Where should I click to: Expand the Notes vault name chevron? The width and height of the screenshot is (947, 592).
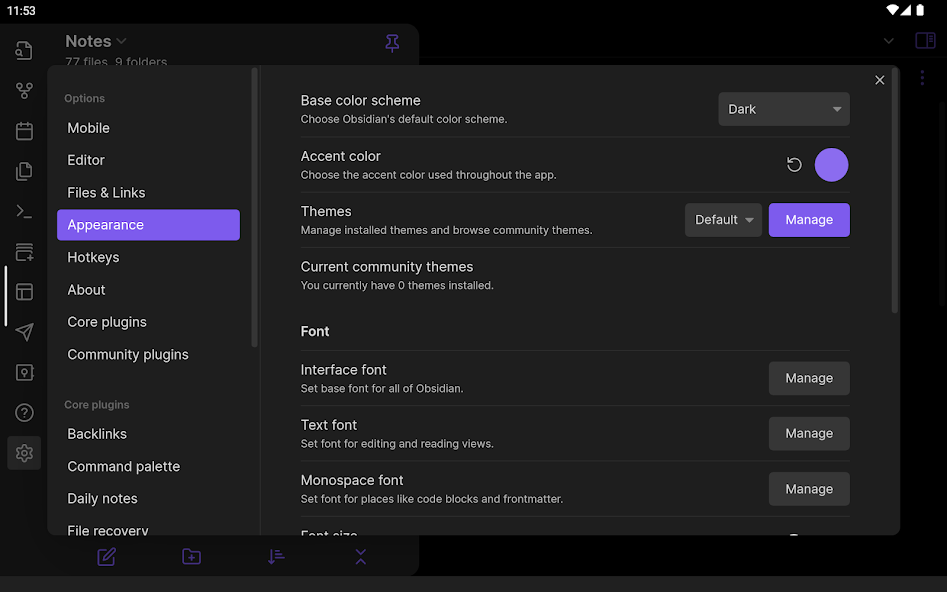(x=122, y=41)
